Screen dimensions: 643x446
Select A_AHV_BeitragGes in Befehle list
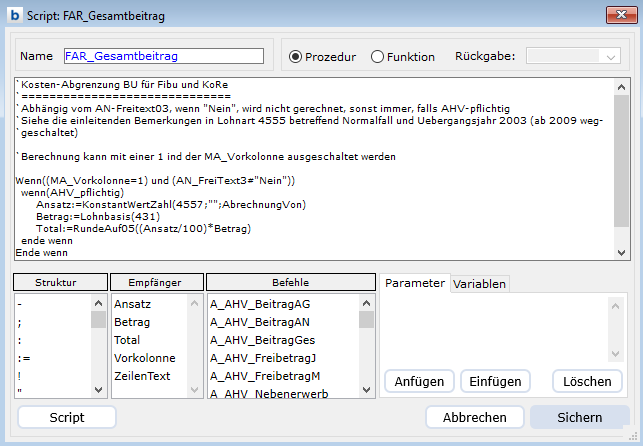tap(255, 340)
